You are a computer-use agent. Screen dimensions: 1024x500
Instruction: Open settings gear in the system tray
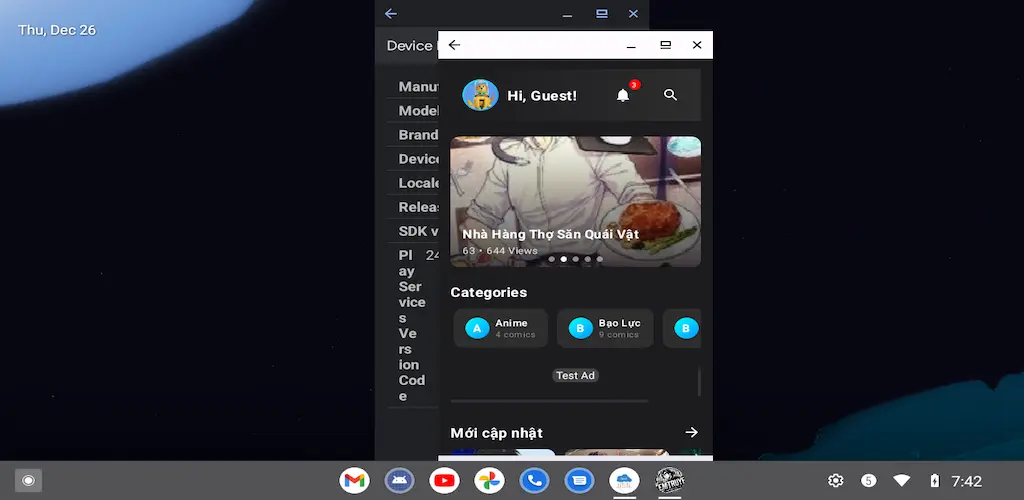pyautogui.click(x=835, y=481)
